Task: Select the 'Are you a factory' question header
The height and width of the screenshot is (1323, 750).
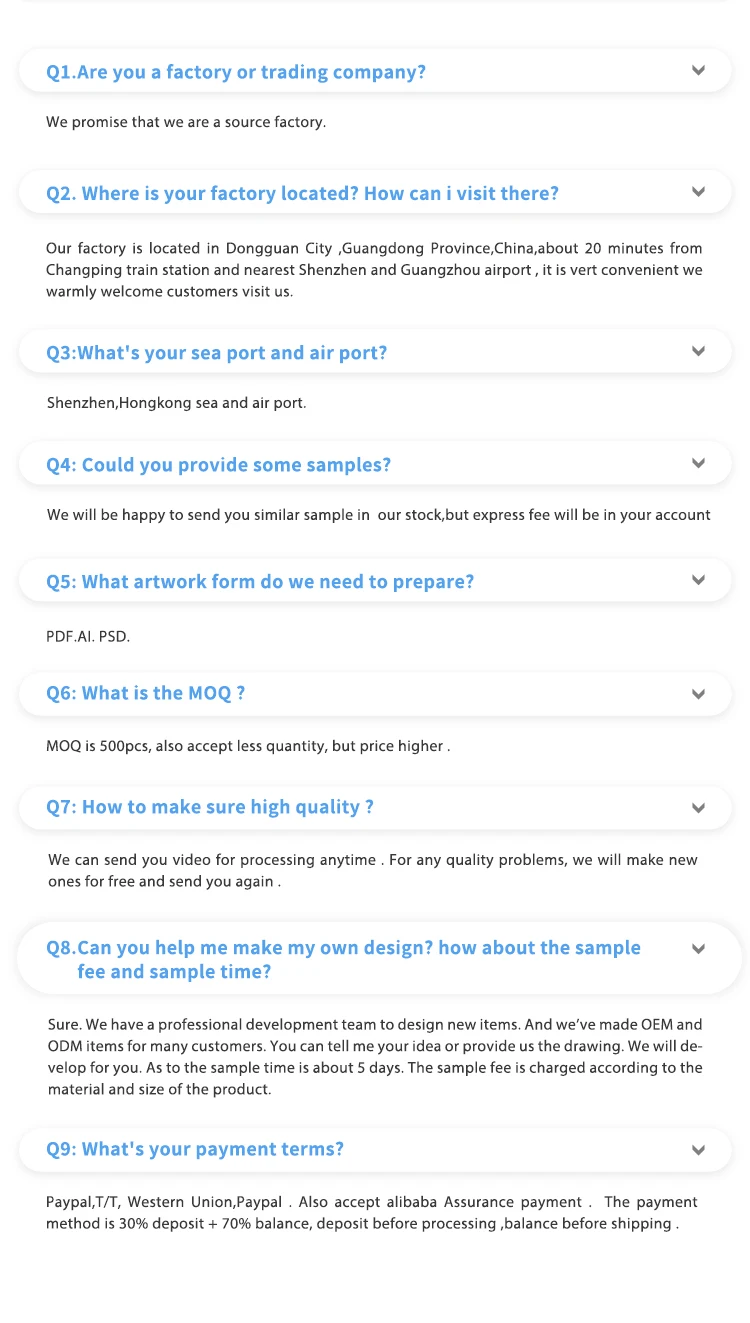Action: 236,72
